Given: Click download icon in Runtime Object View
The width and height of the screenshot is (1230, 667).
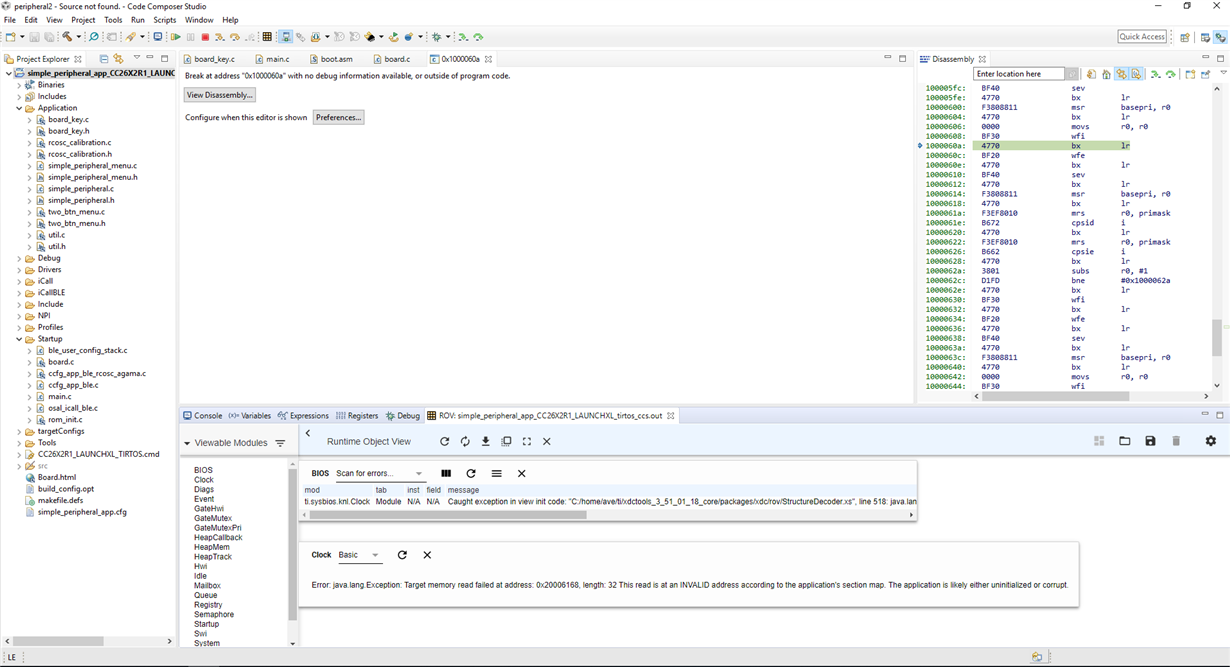Looking at the screenshot, I should pos(485,441).
